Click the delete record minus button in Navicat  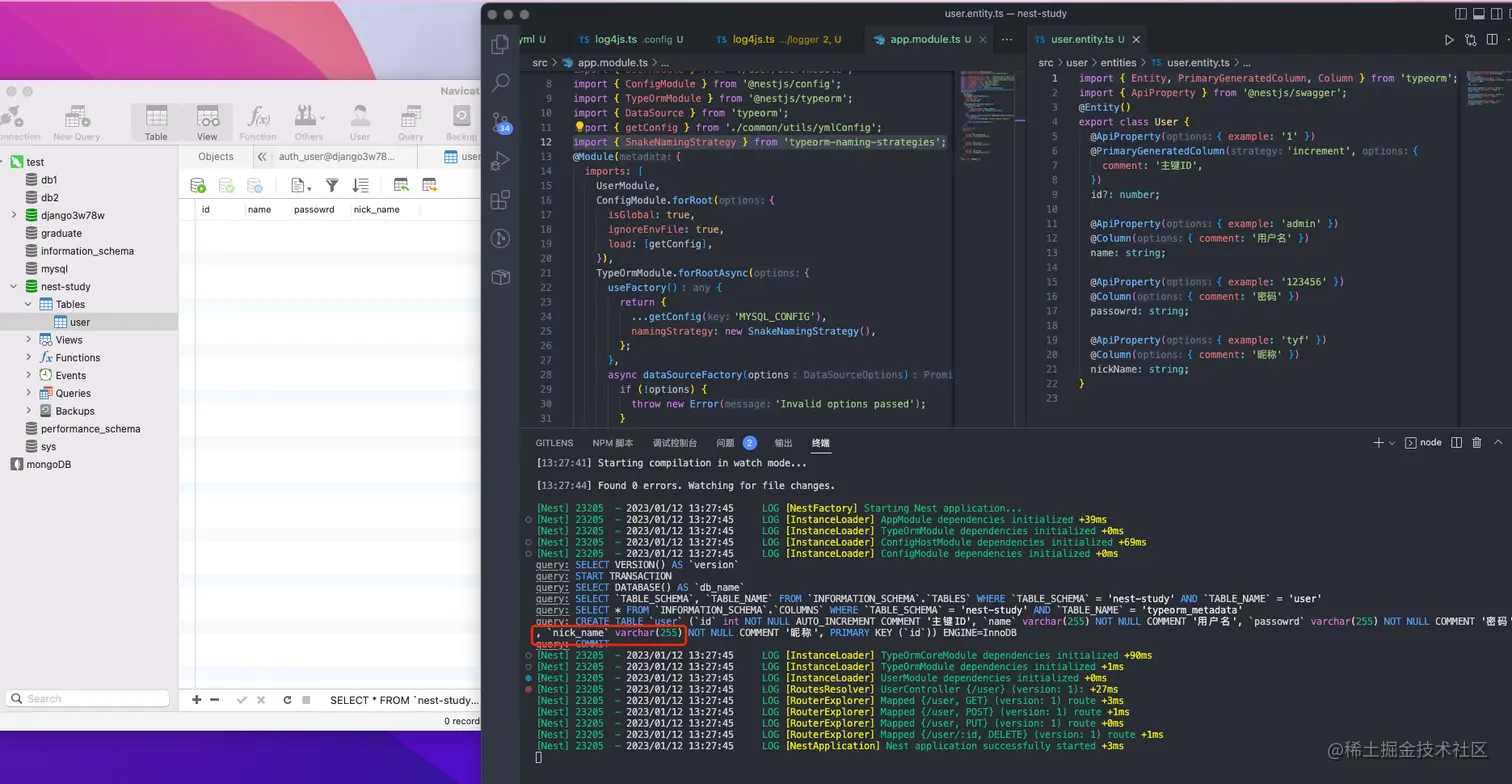click(x=214, y=700)
